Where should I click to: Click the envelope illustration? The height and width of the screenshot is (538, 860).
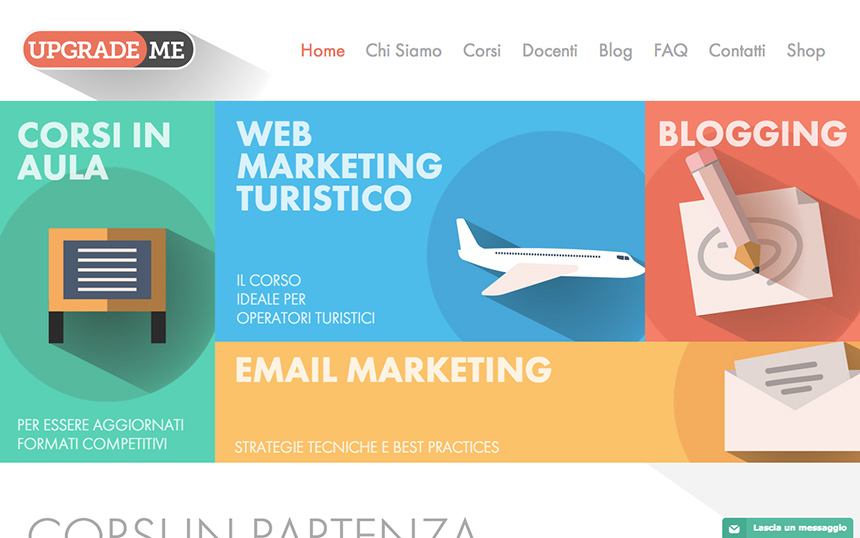pyautogui.click(x=792, y=398)
